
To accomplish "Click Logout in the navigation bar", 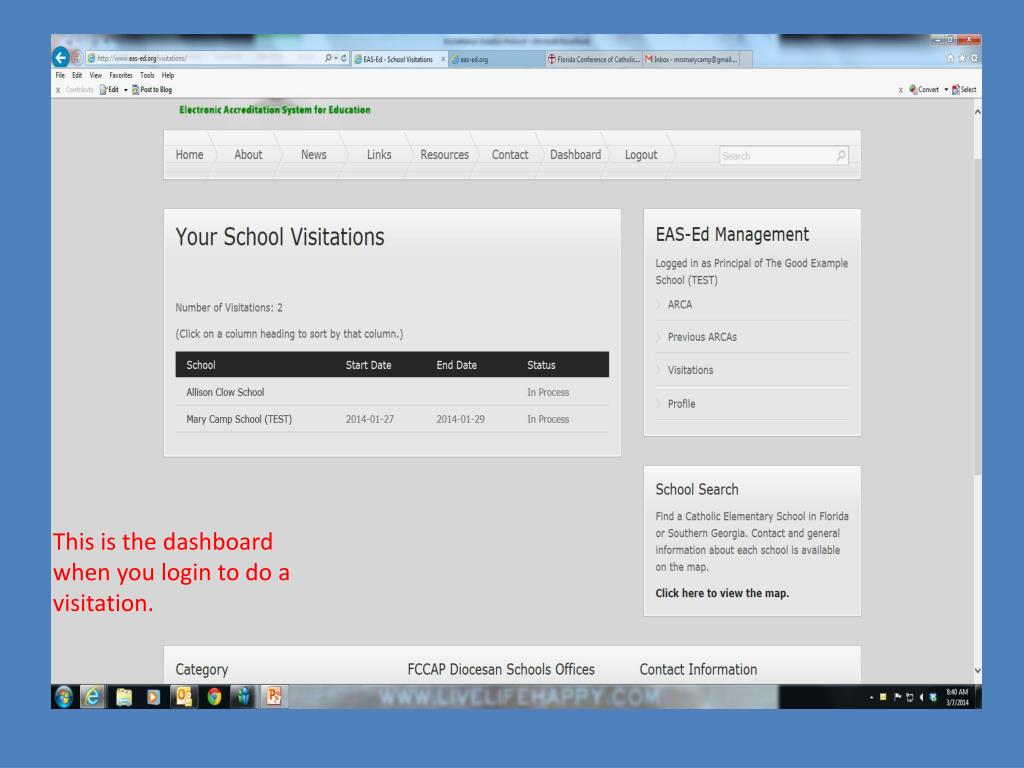I will pyautogui.click(x=641, y=155).
